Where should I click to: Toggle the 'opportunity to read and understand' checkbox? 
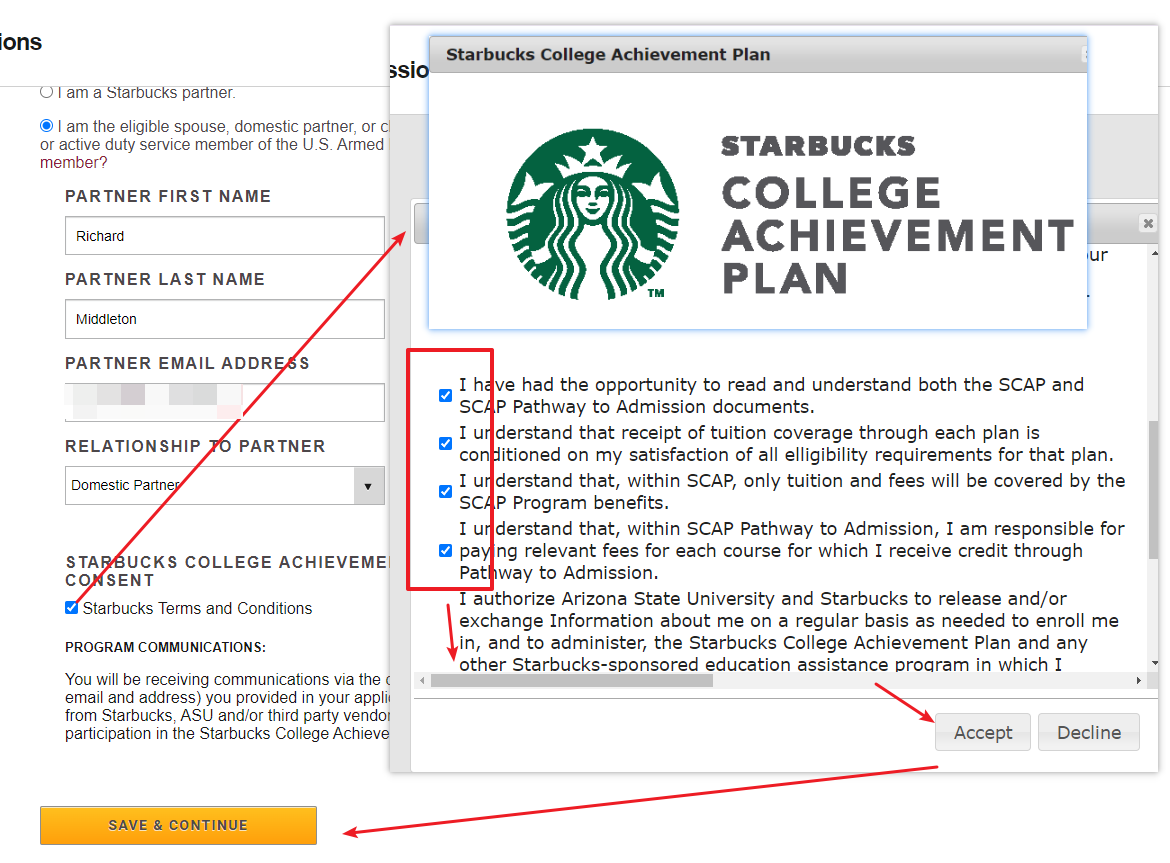[445, 395]
